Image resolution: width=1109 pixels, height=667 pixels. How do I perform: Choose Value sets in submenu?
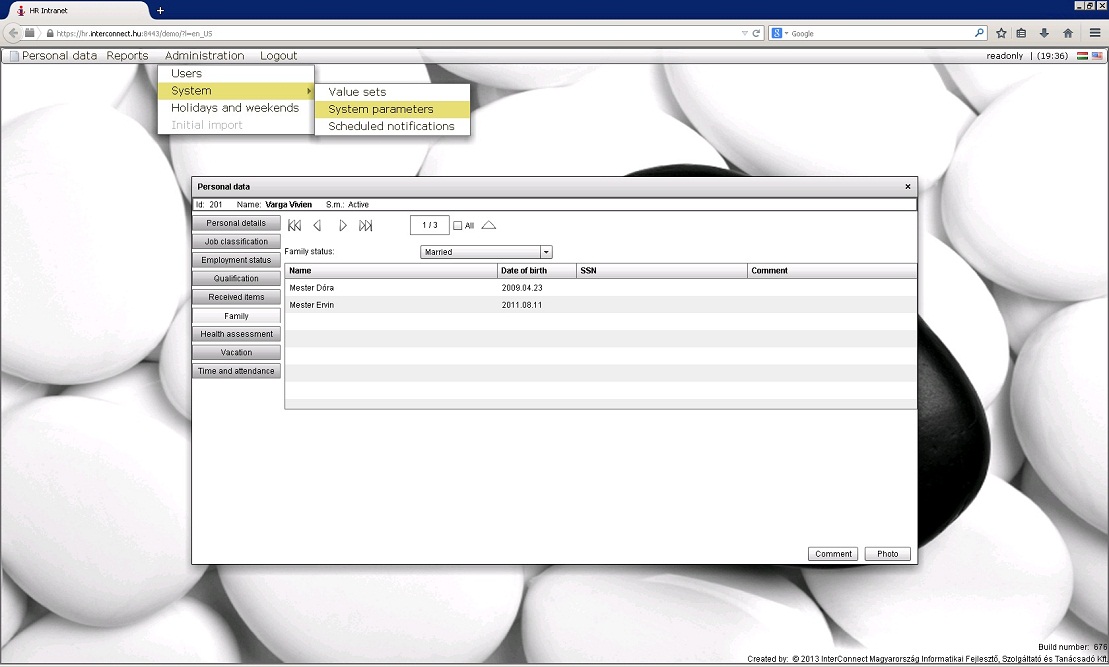(392, 92)
